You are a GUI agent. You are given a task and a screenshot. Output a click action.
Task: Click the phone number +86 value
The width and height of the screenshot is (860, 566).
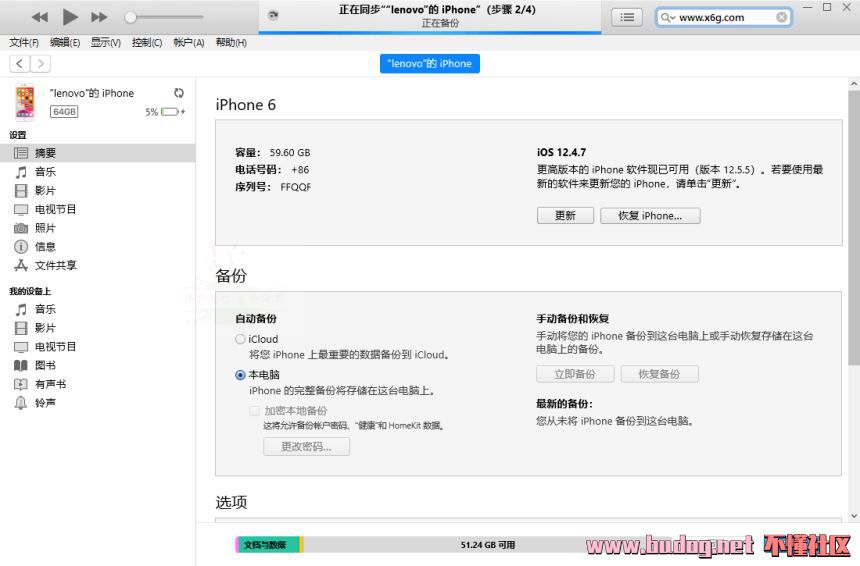point(300,170)
